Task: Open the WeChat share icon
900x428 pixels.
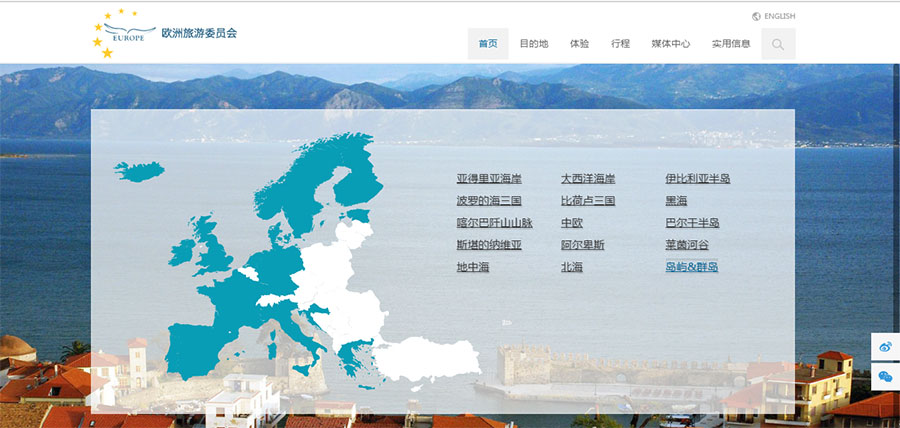Action: click(885, 376)
